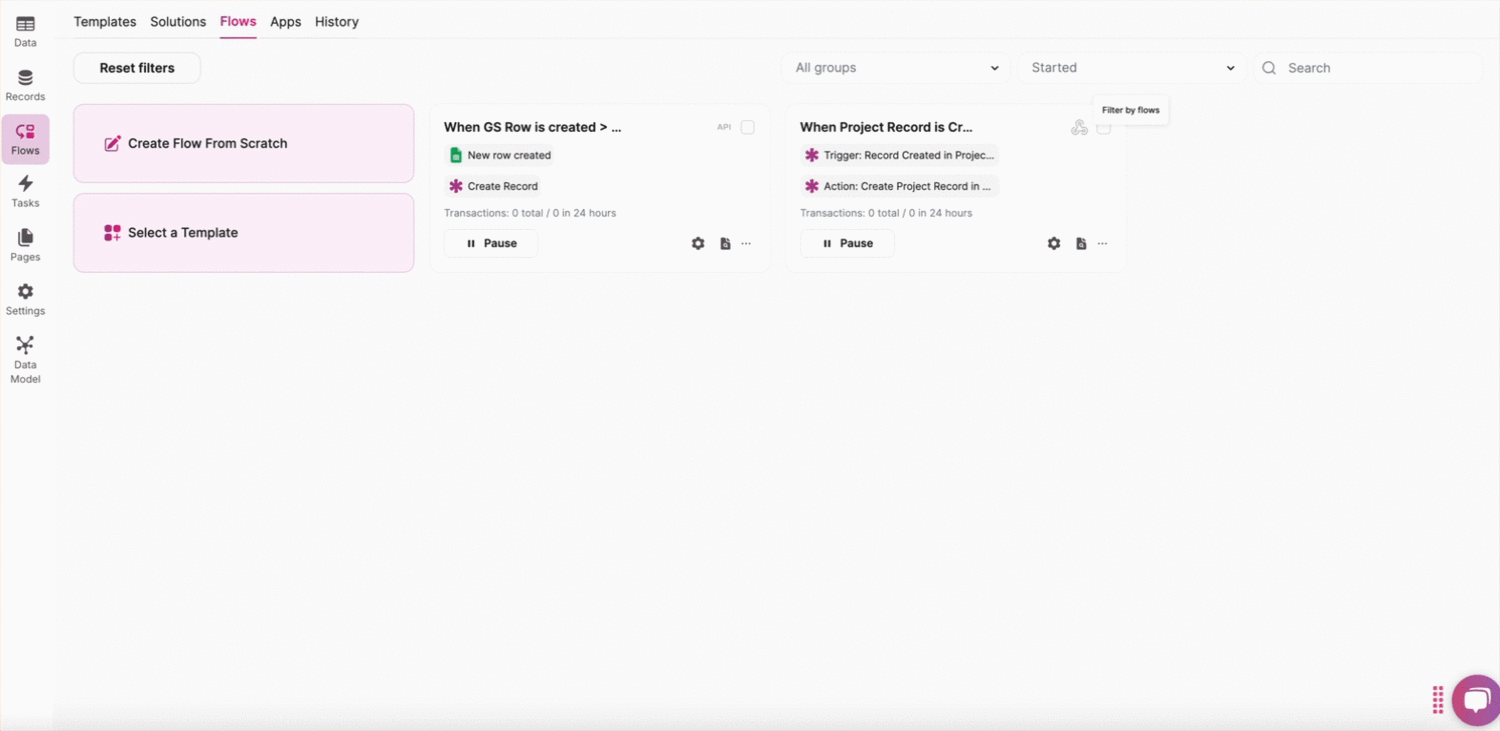Open the Data section in the sidebar

(x=25, y=31)
